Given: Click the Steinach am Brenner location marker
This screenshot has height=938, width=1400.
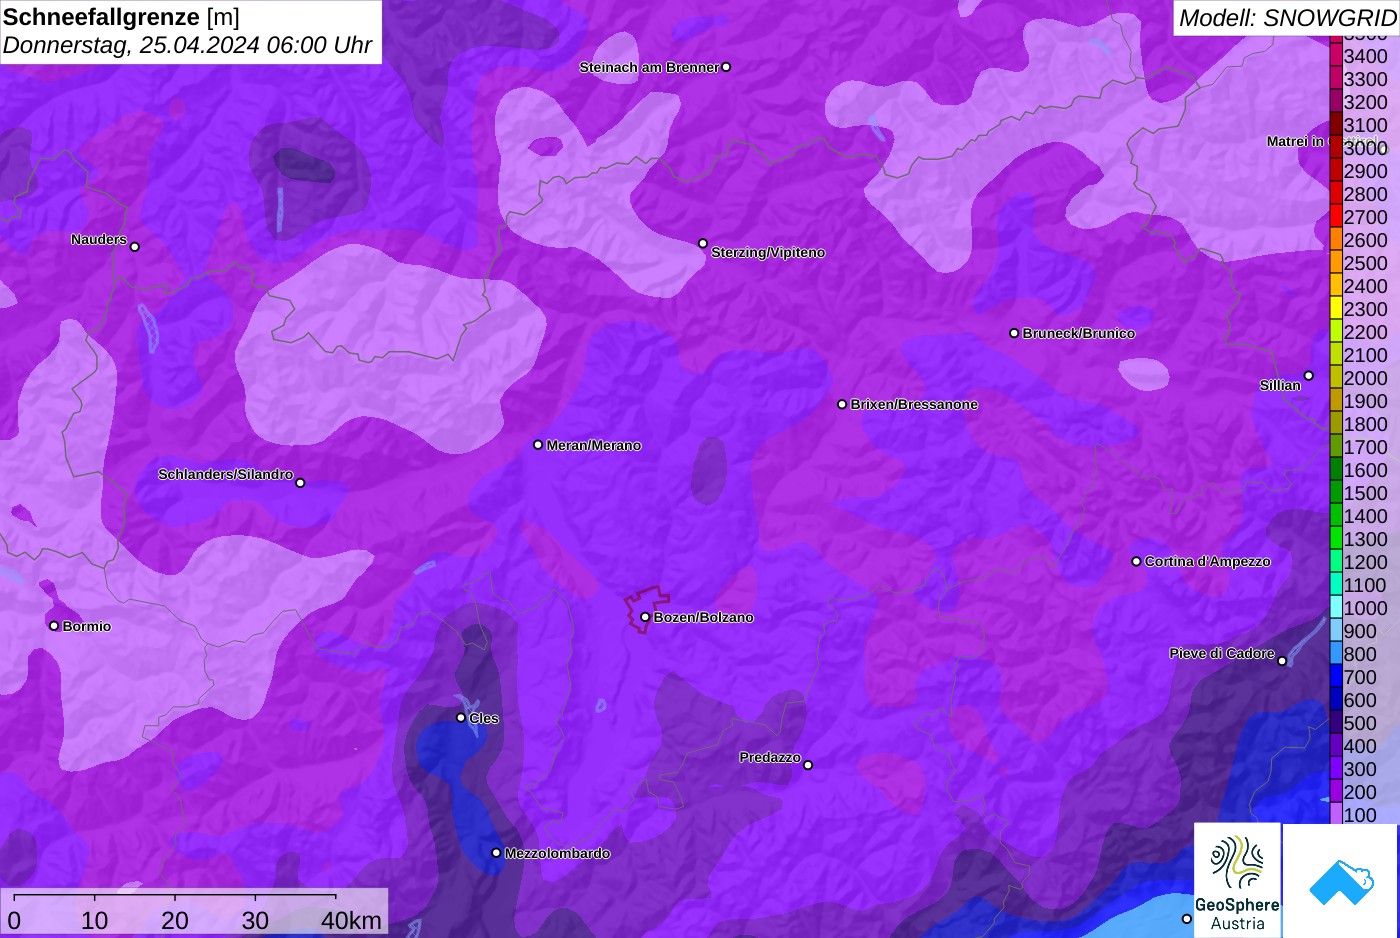Looking at the screenshot, I should [726, 67].
